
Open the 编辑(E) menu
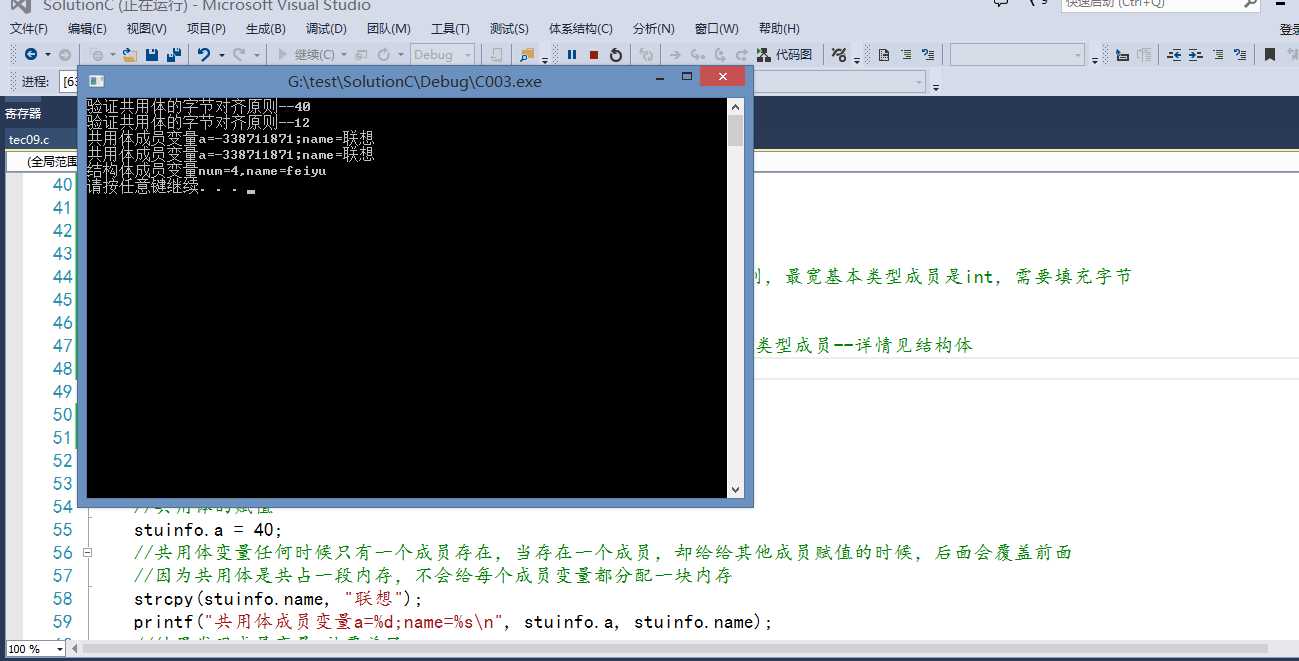coord(87,28)
